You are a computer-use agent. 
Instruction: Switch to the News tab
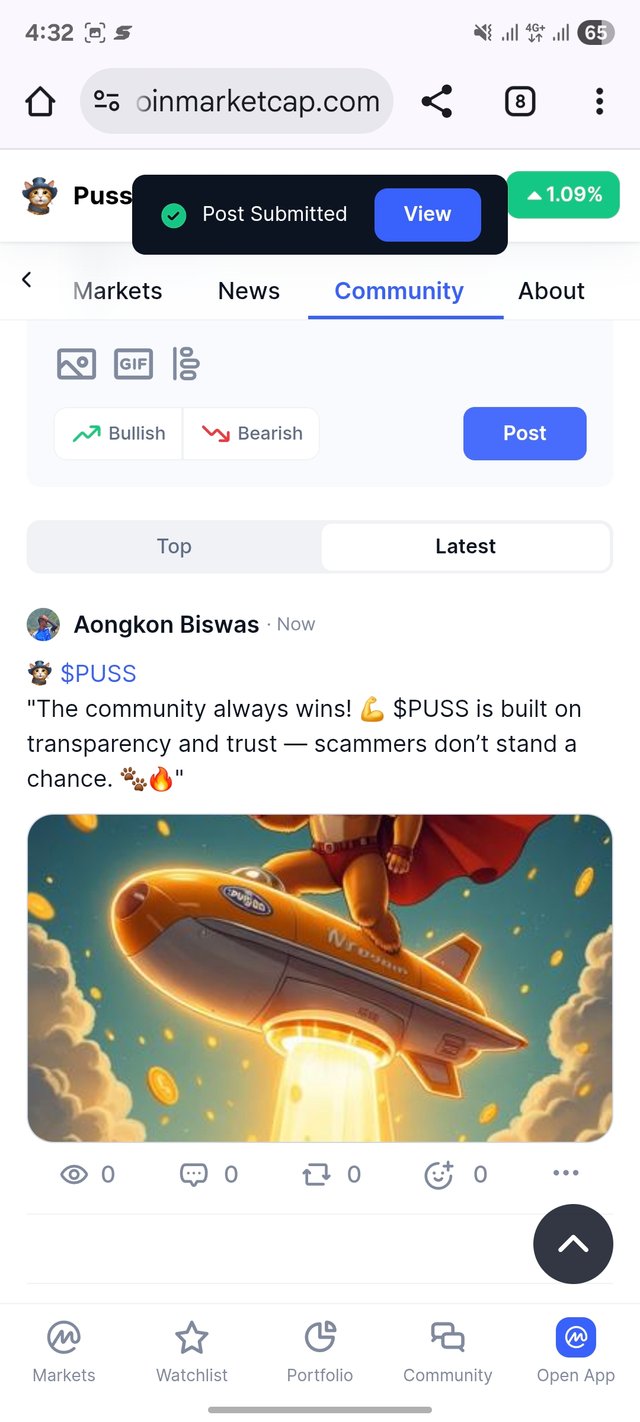click(x=249, y=291)
